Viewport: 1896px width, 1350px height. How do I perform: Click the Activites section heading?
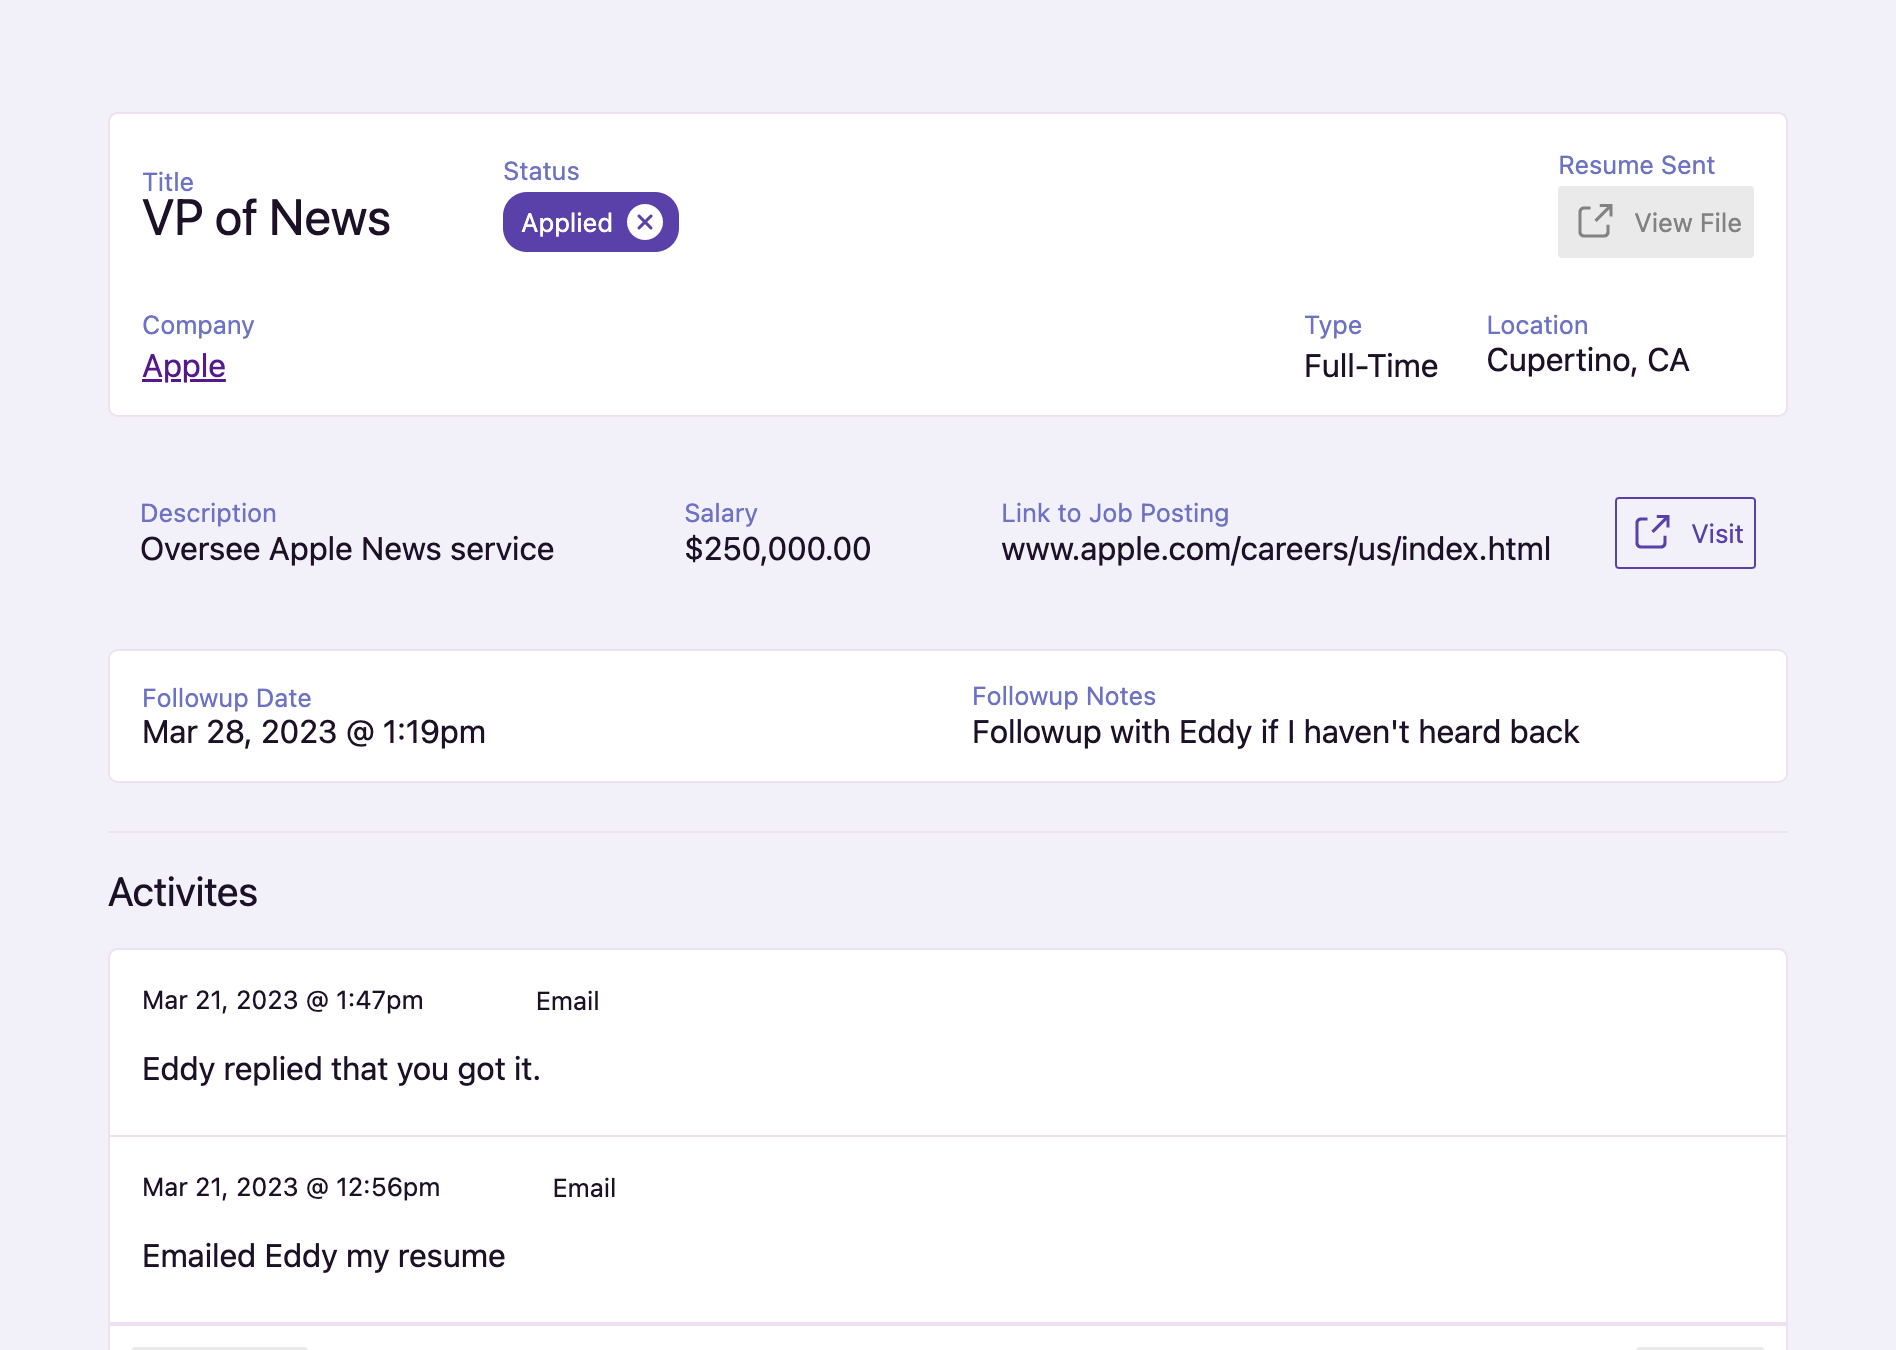(x=184, y=891)
